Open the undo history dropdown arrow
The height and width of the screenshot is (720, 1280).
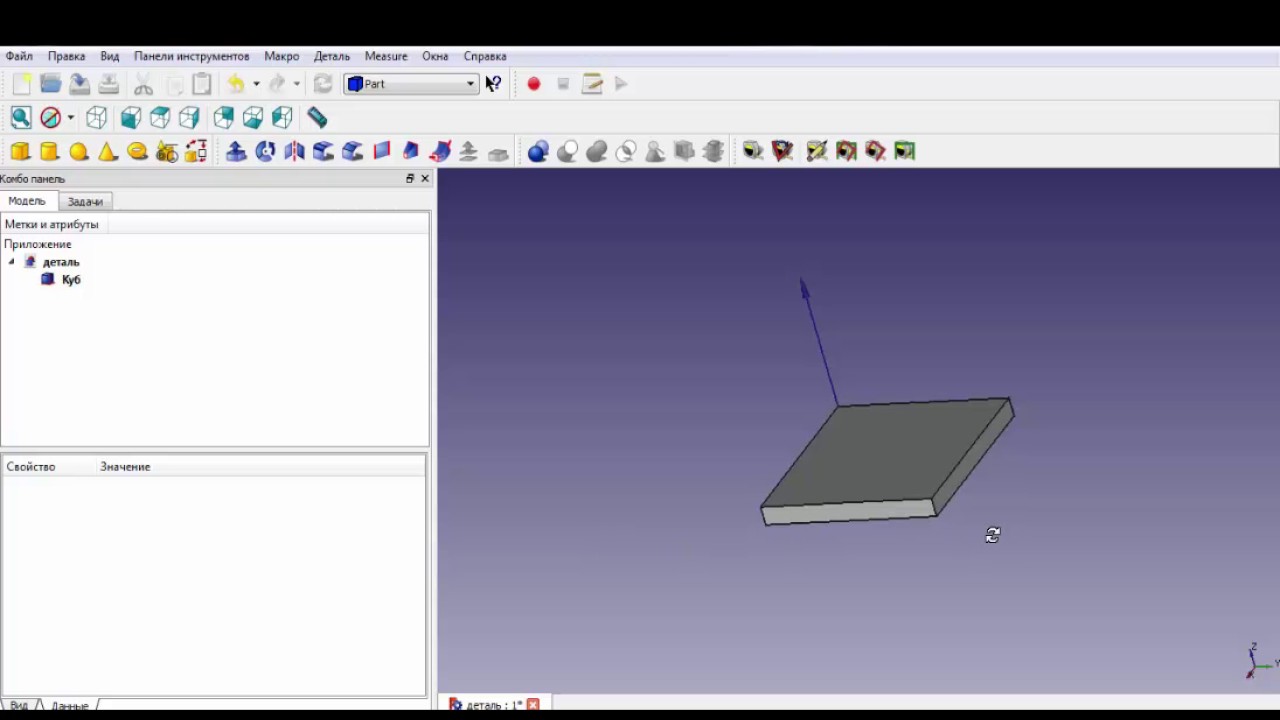pos(256,84)
